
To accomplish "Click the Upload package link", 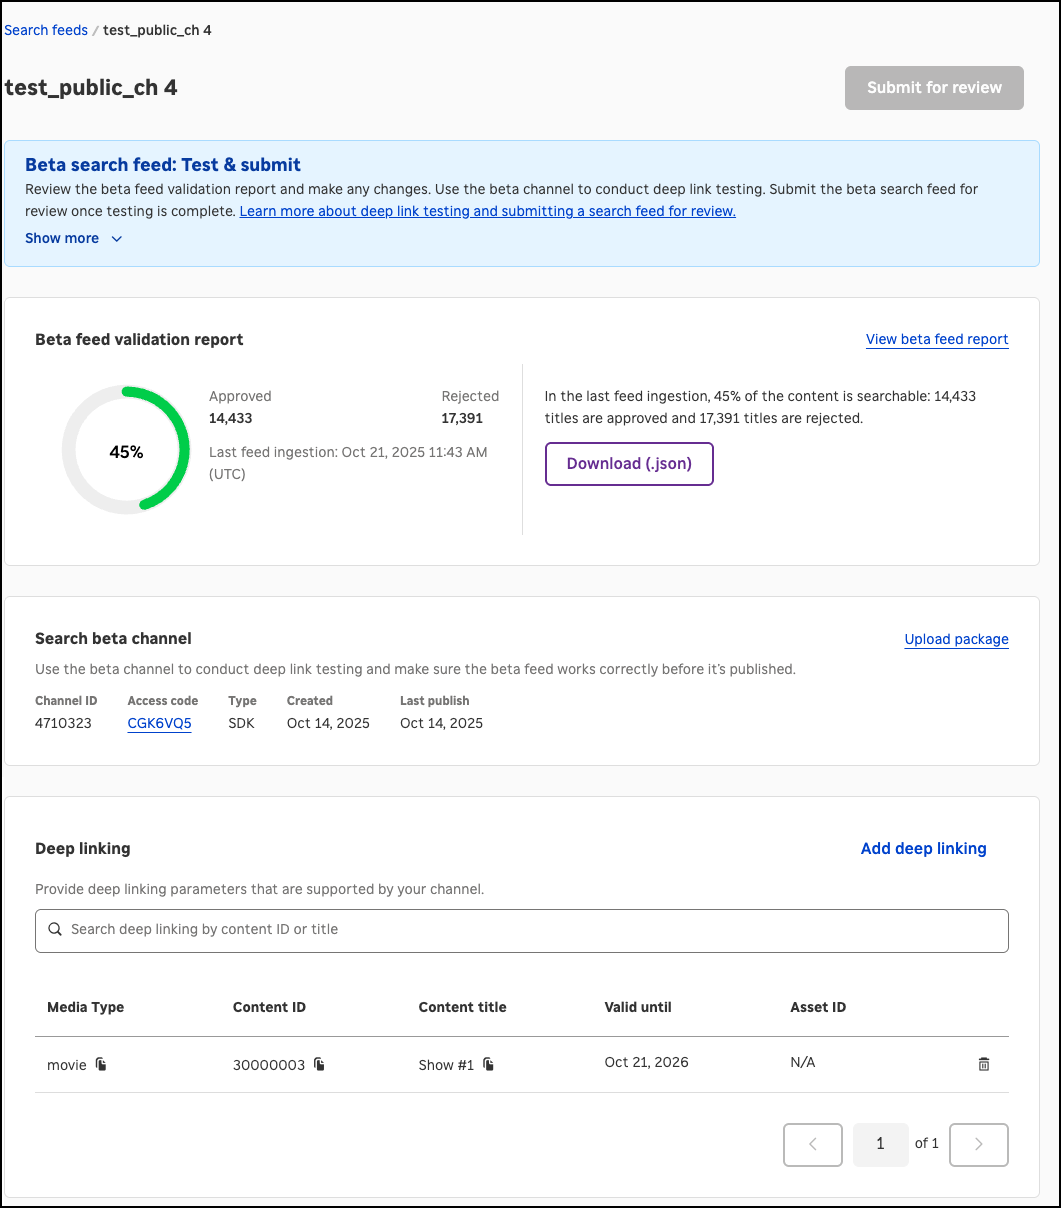I will (956, 639).
